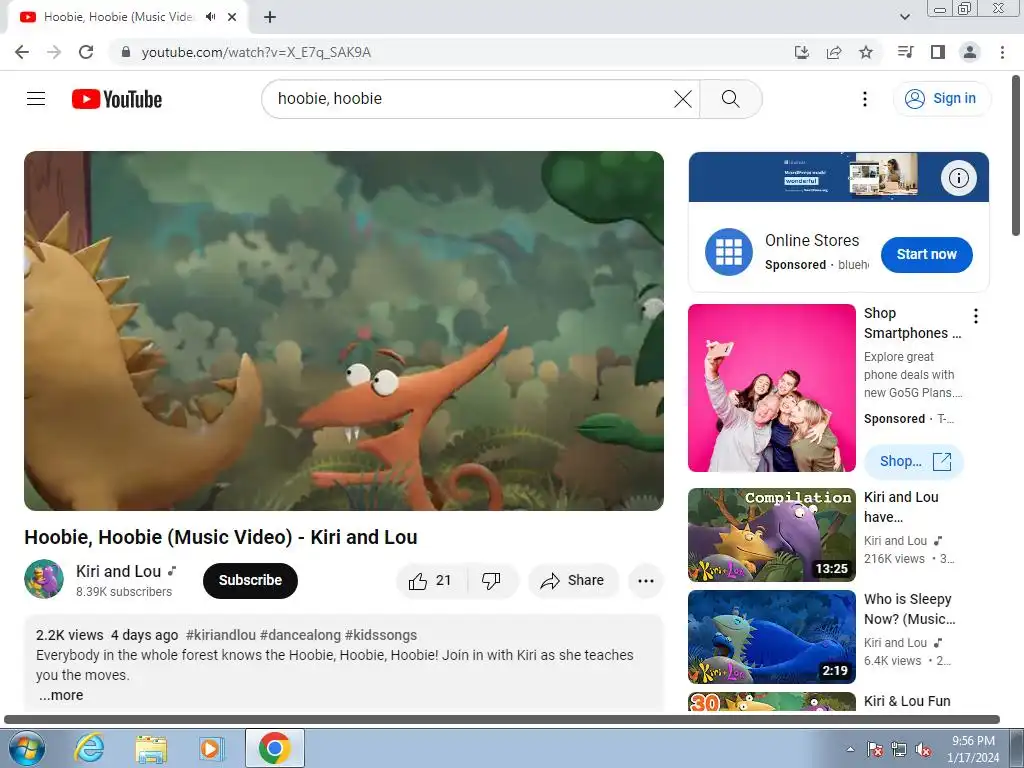Screen dimensions: 1024x768
Task: Click the Shop... external link button
Action: (914, 462)
